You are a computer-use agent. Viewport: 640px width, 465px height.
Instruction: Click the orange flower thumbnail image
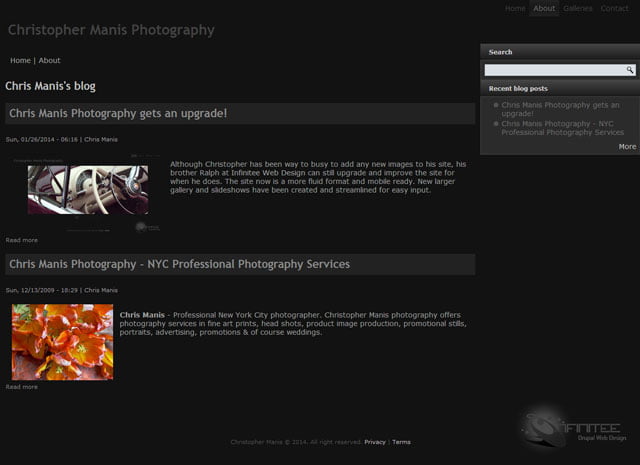62,342
